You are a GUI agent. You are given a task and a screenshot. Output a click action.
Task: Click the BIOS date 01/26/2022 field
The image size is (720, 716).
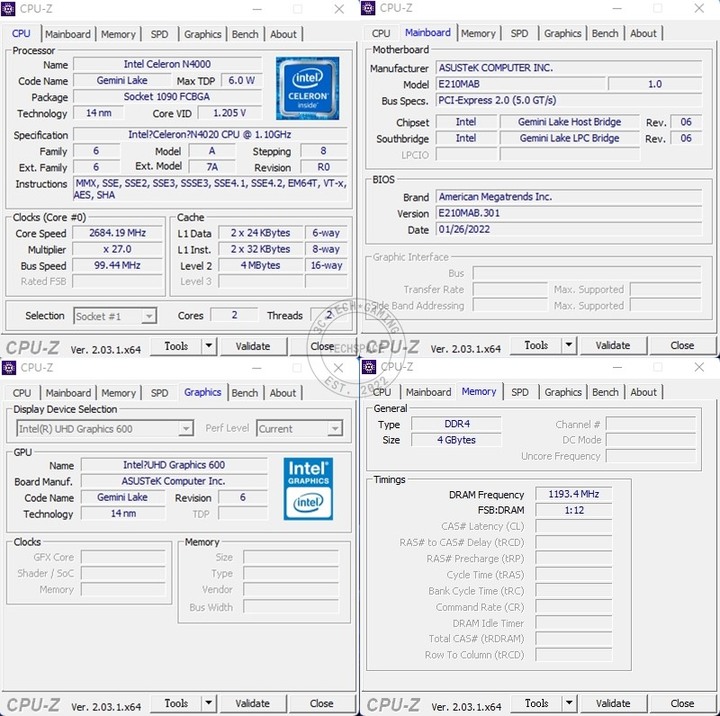[x=569, y=229]
